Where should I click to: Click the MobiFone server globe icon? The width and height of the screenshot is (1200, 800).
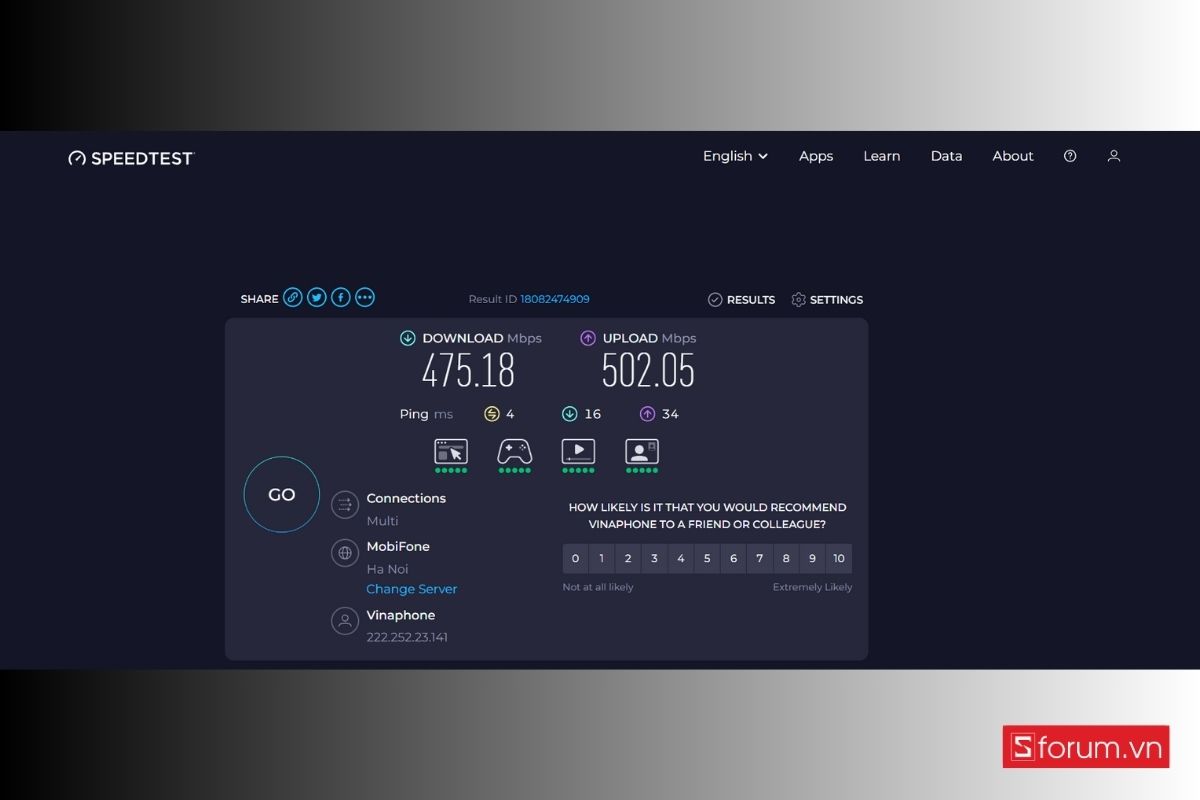pos(345,552)
